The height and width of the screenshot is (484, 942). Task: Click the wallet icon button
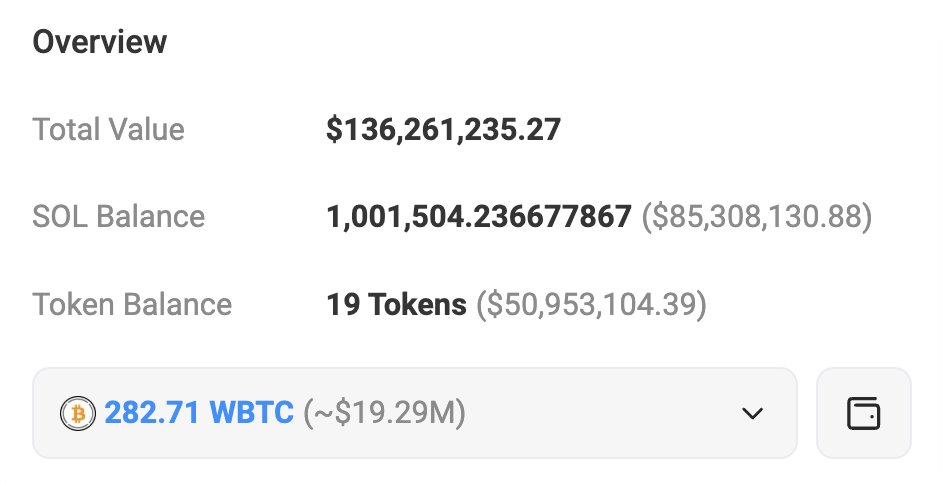(x=863, y=413)
